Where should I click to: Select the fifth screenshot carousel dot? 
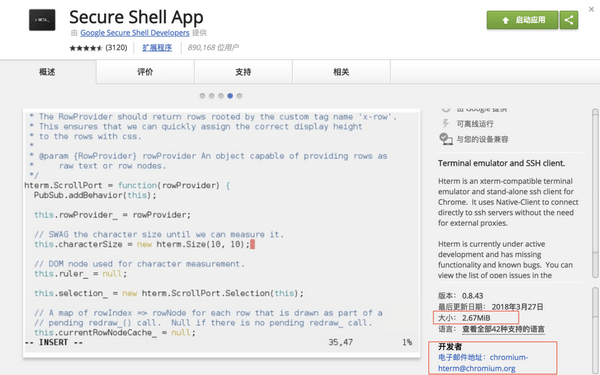pos(240,96)
